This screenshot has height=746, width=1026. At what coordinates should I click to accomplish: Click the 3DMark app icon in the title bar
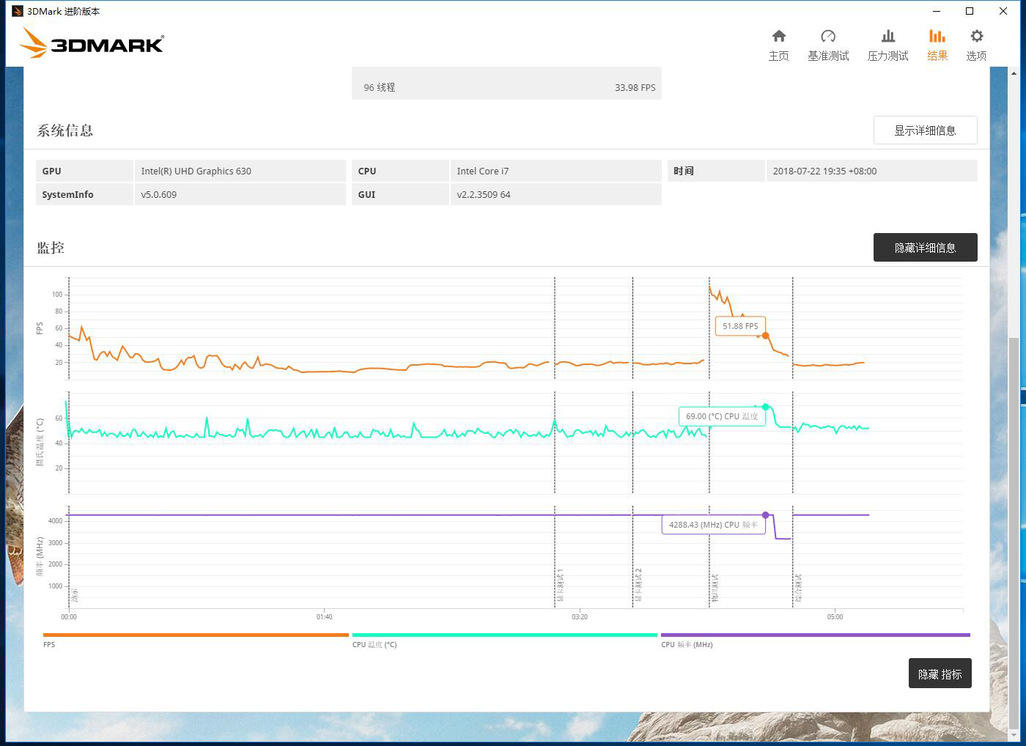pos(18,11)
